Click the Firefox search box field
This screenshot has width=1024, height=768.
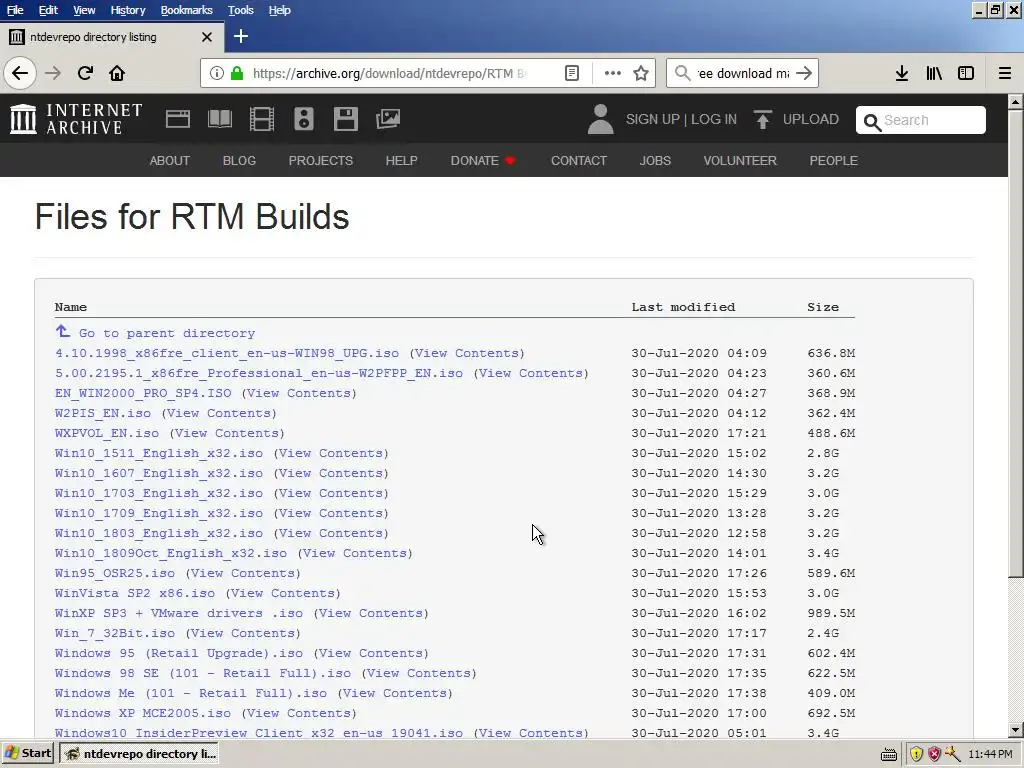pyautogui.click(x=743, y=73)
